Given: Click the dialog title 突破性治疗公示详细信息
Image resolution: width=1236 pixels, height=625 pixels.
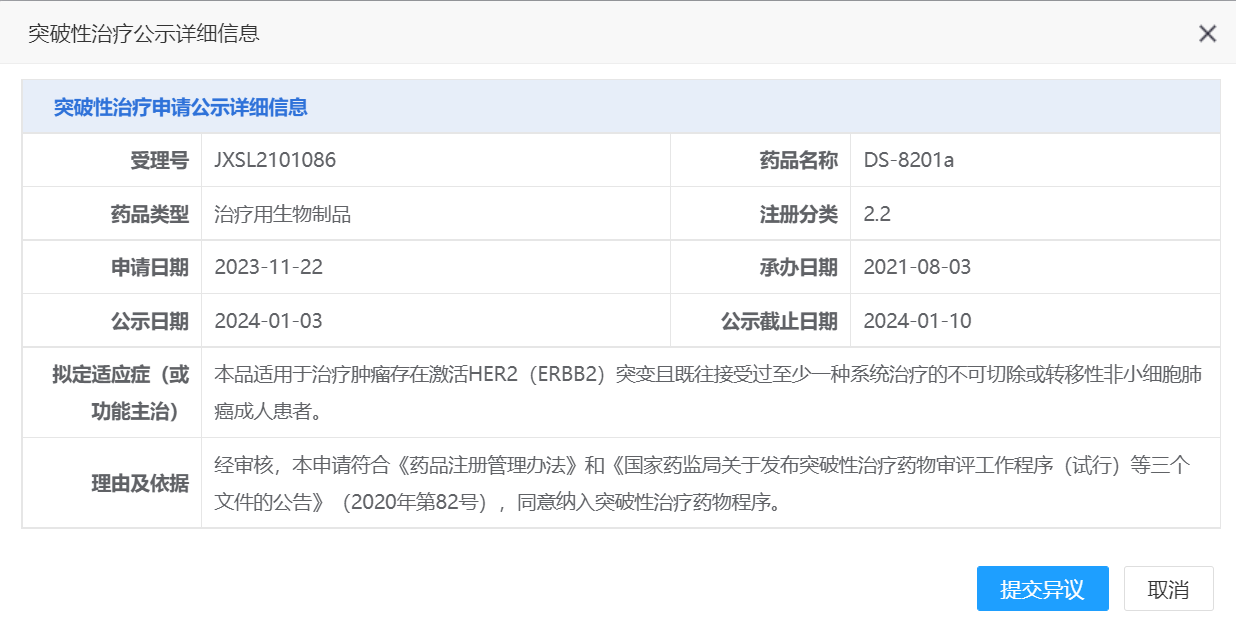Looking at the screenshot, I should coord(144,34).
